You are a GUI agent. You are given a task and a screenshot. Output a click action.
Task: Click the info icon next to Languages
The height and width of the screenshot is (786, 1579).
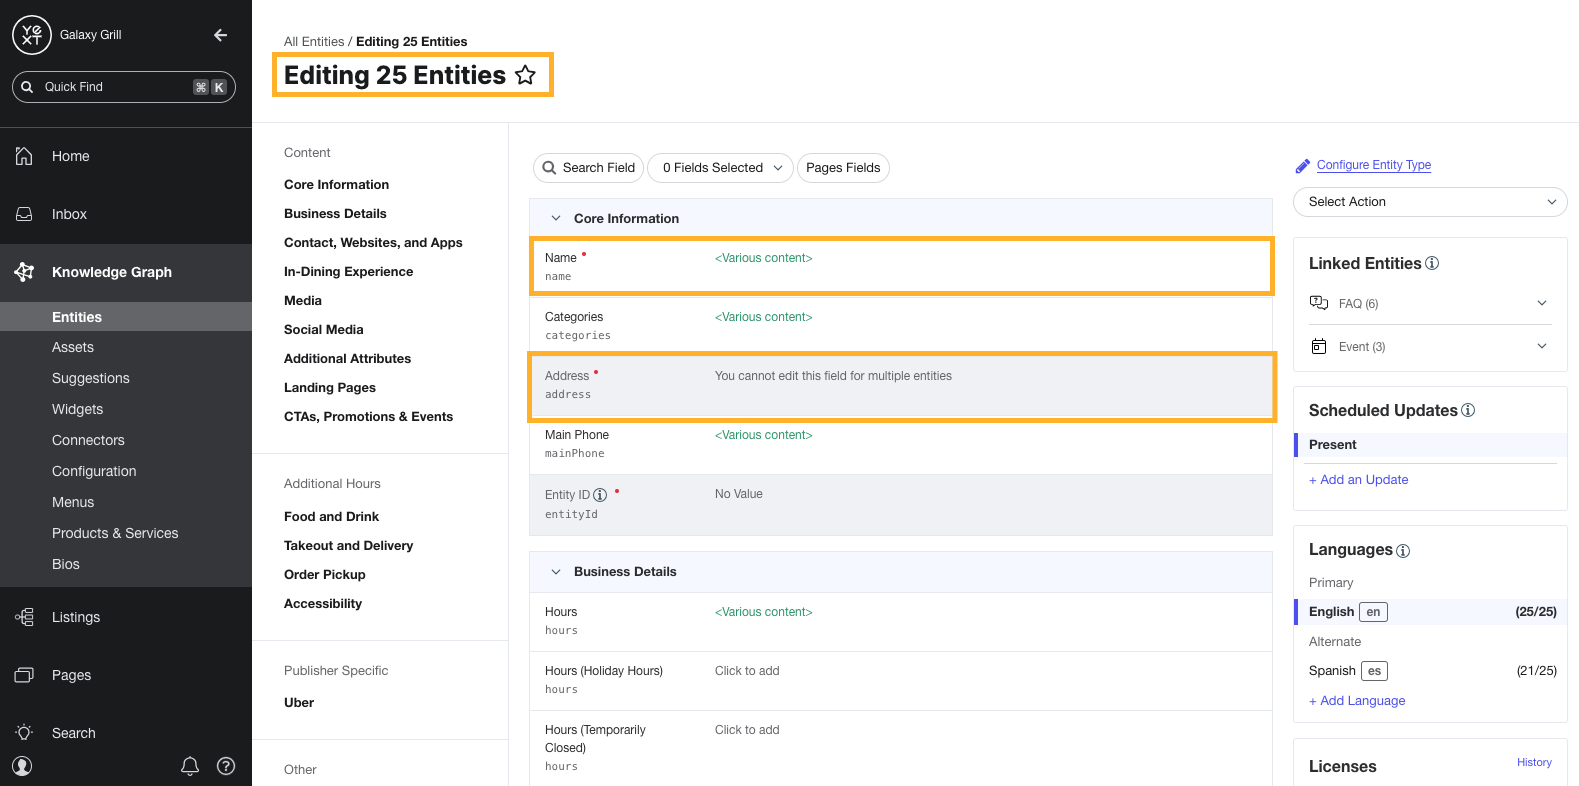click(x=1403, y=551)
